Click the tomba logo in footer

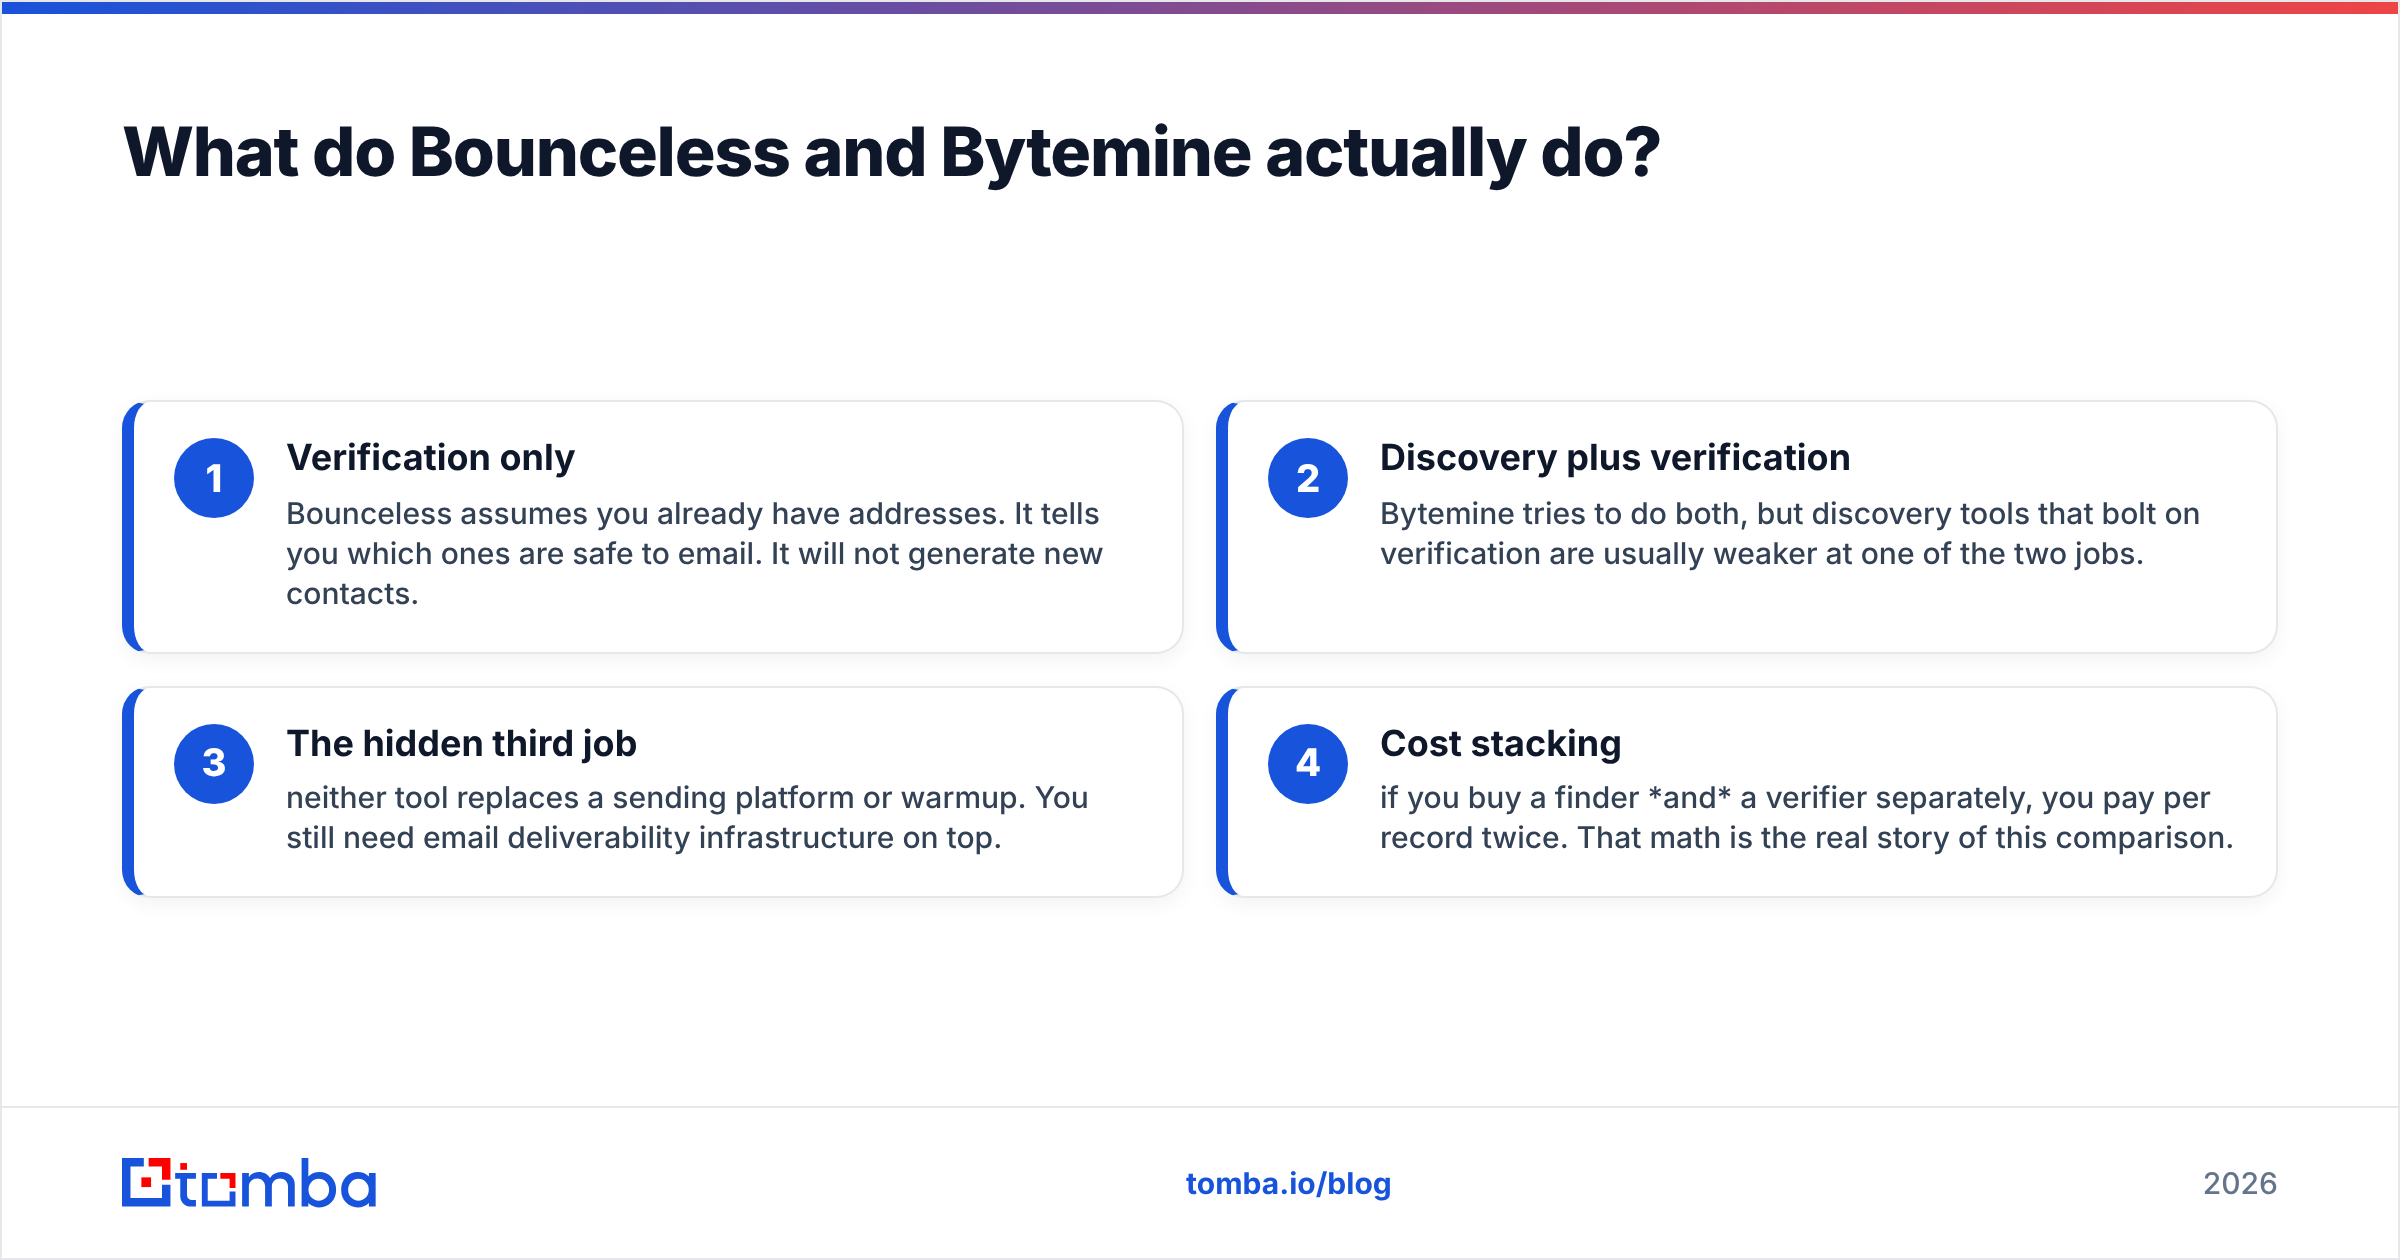point(249,1183)
